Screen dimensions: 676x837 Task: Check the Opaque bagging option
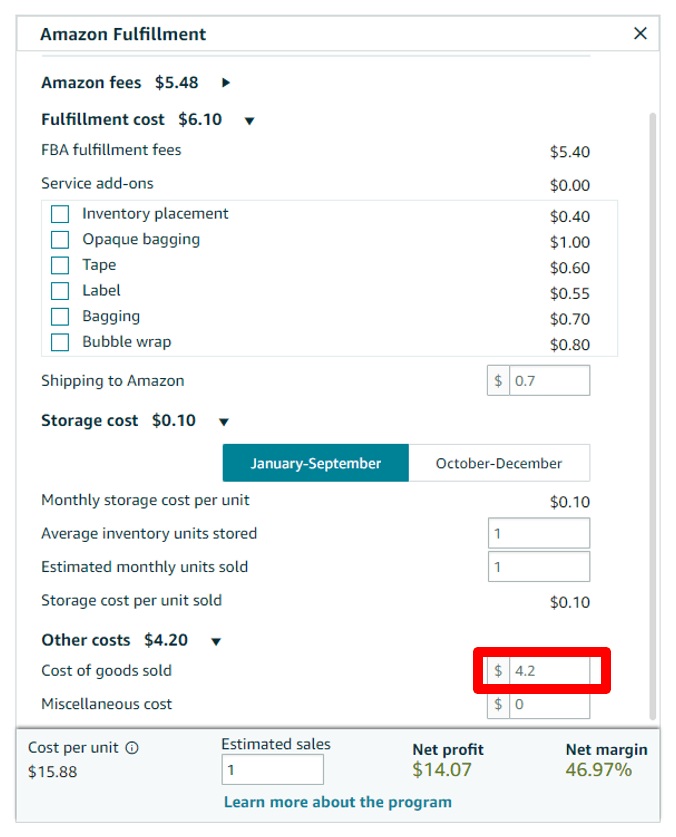point(61,240)
